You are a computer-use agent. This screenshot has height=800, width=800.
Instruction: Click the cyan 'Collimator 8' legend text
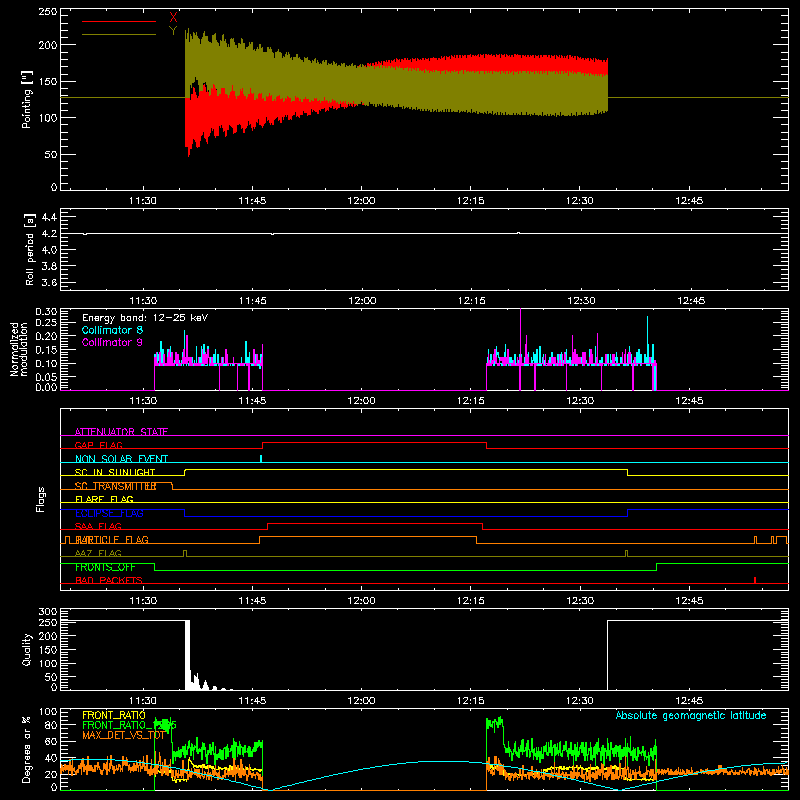[x=112, y=330]
